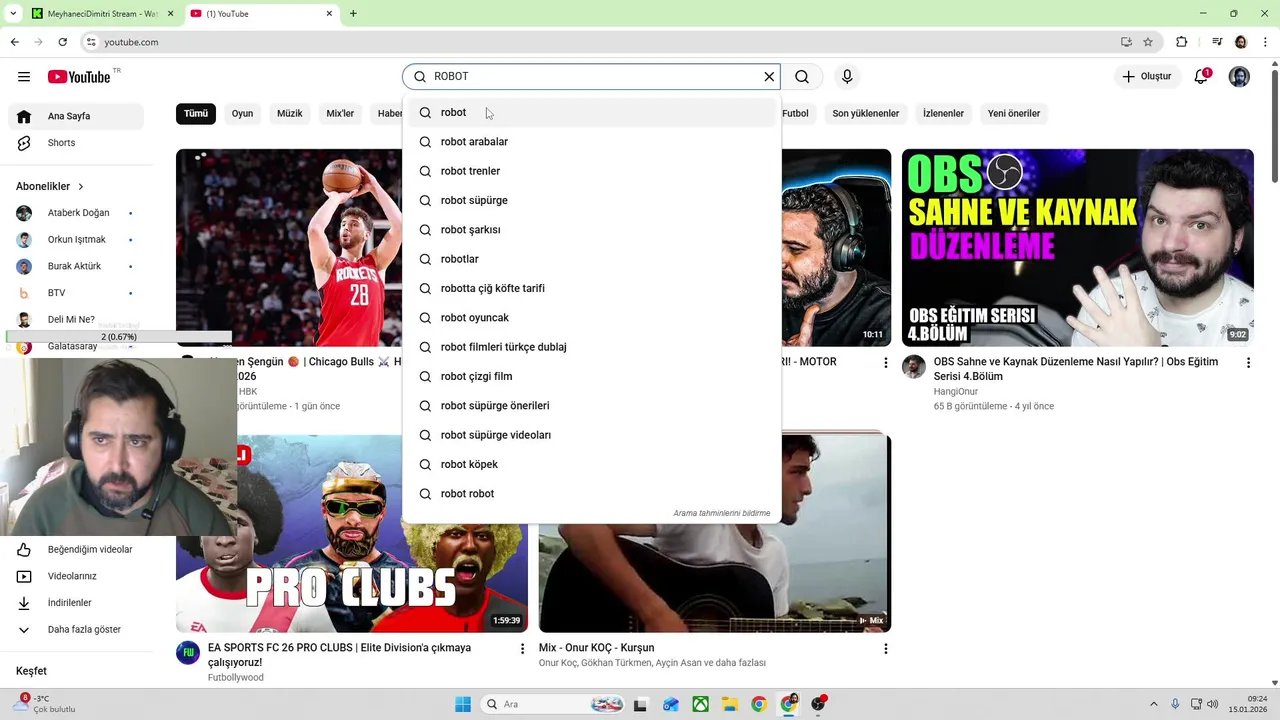
Task: Go to Ana Sayfa in sidebar
Action: click(76, 116)
